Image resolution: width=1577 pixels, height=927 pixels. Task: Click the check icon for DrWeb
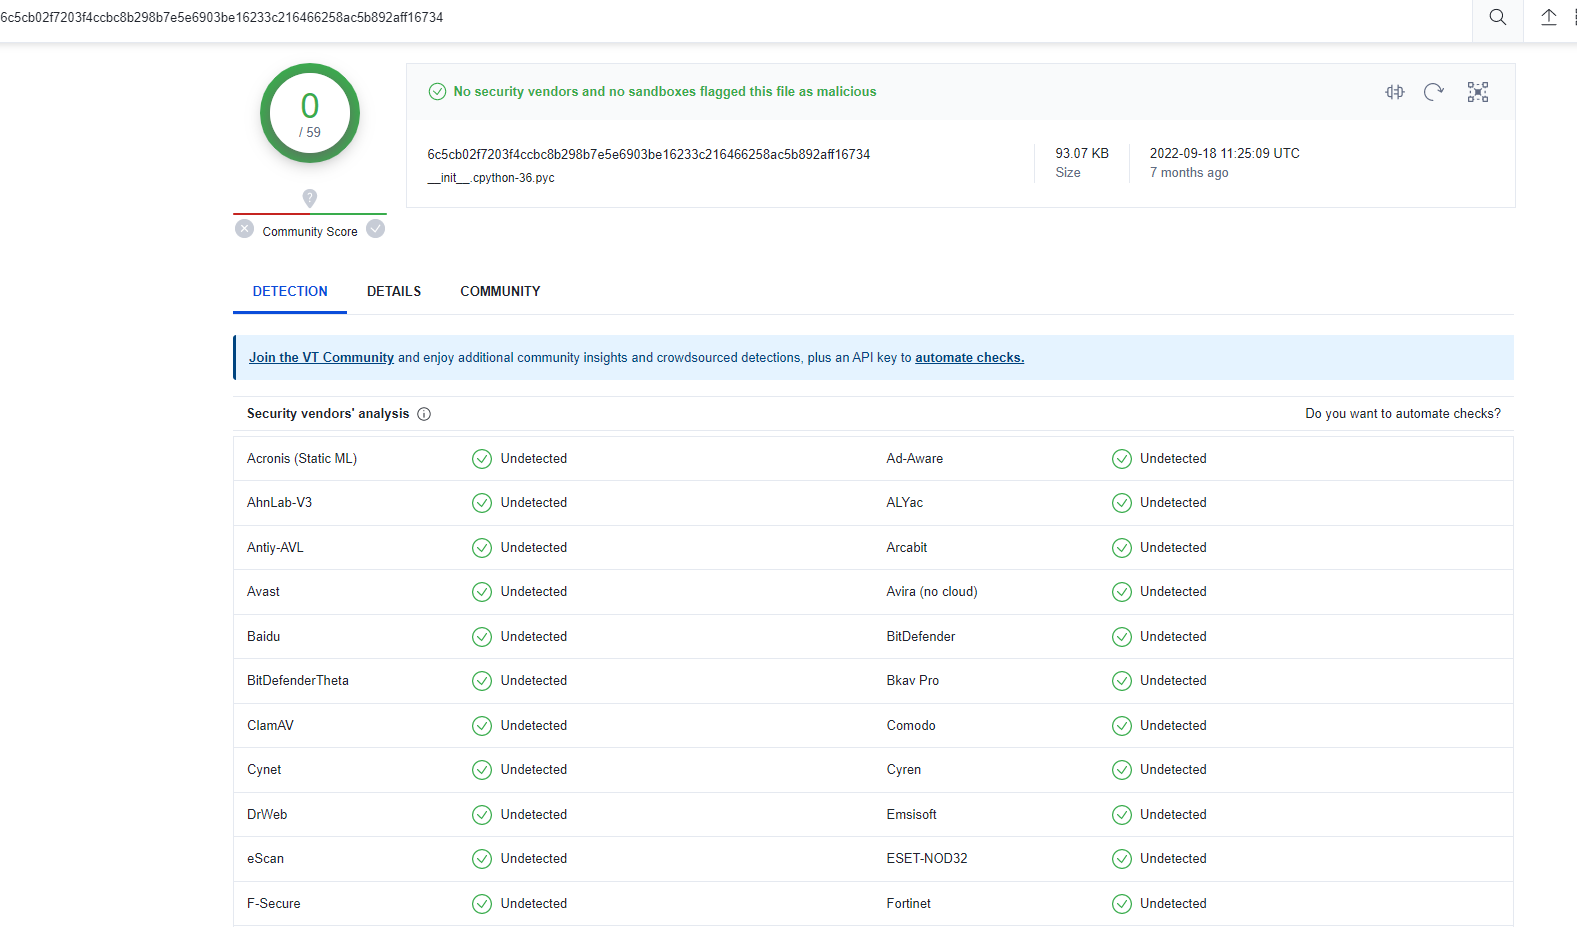tap(482, 815)
